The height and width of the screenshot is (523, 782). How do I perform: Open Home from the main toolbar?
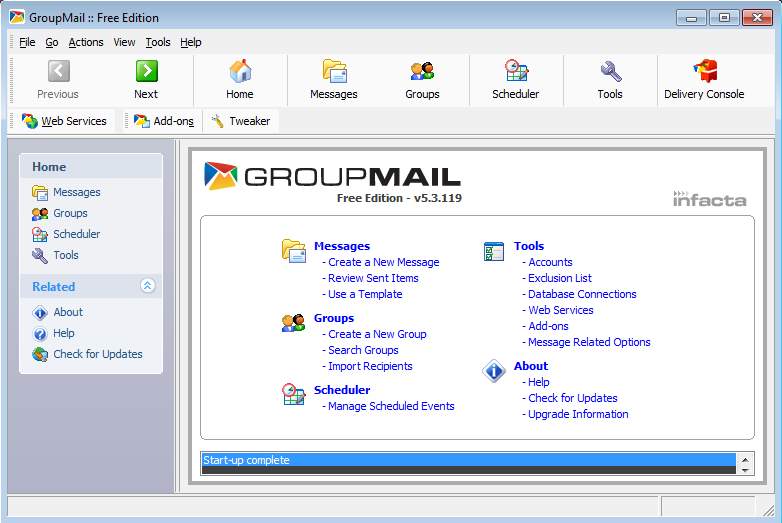[240, 80]
